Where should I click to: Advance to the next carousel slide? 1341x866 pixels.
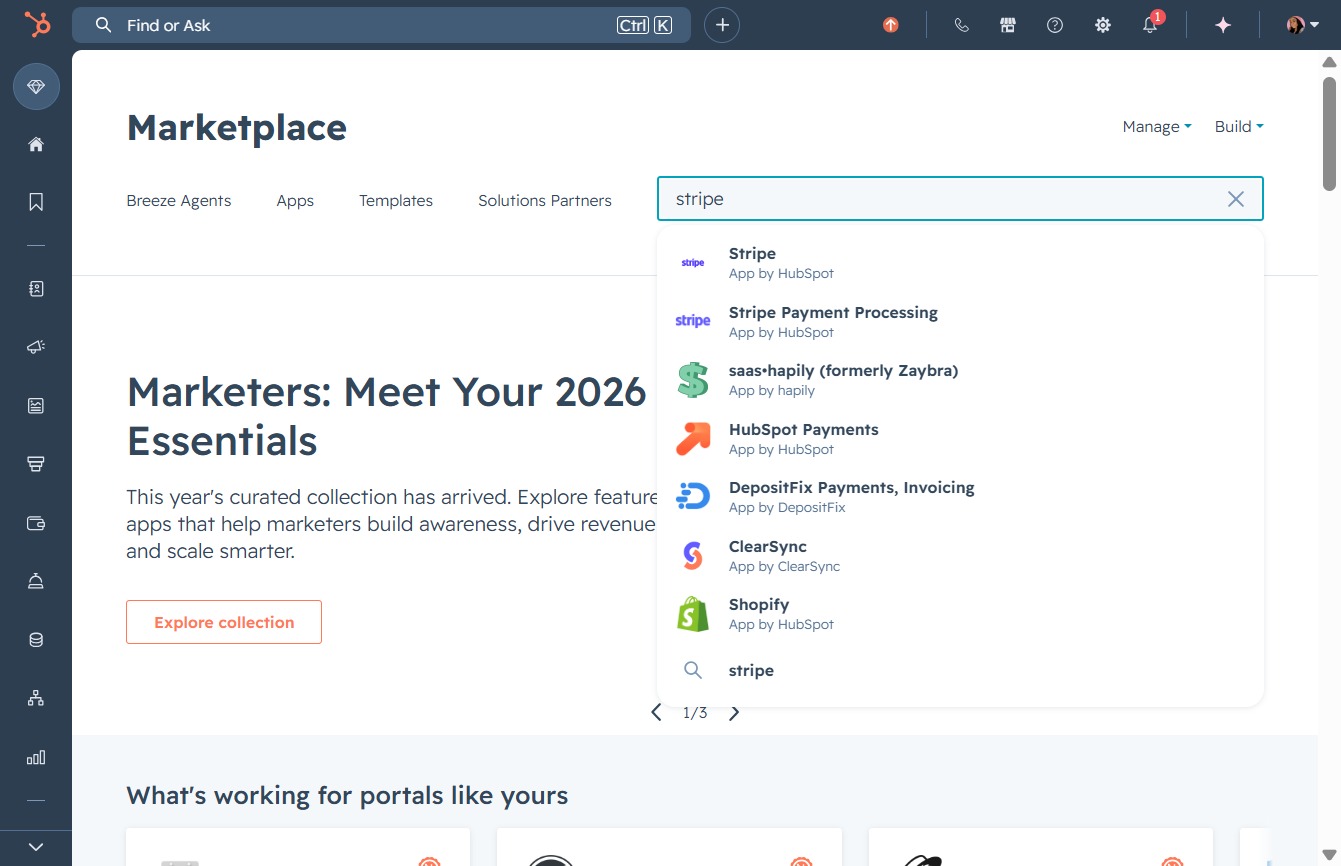734,712
